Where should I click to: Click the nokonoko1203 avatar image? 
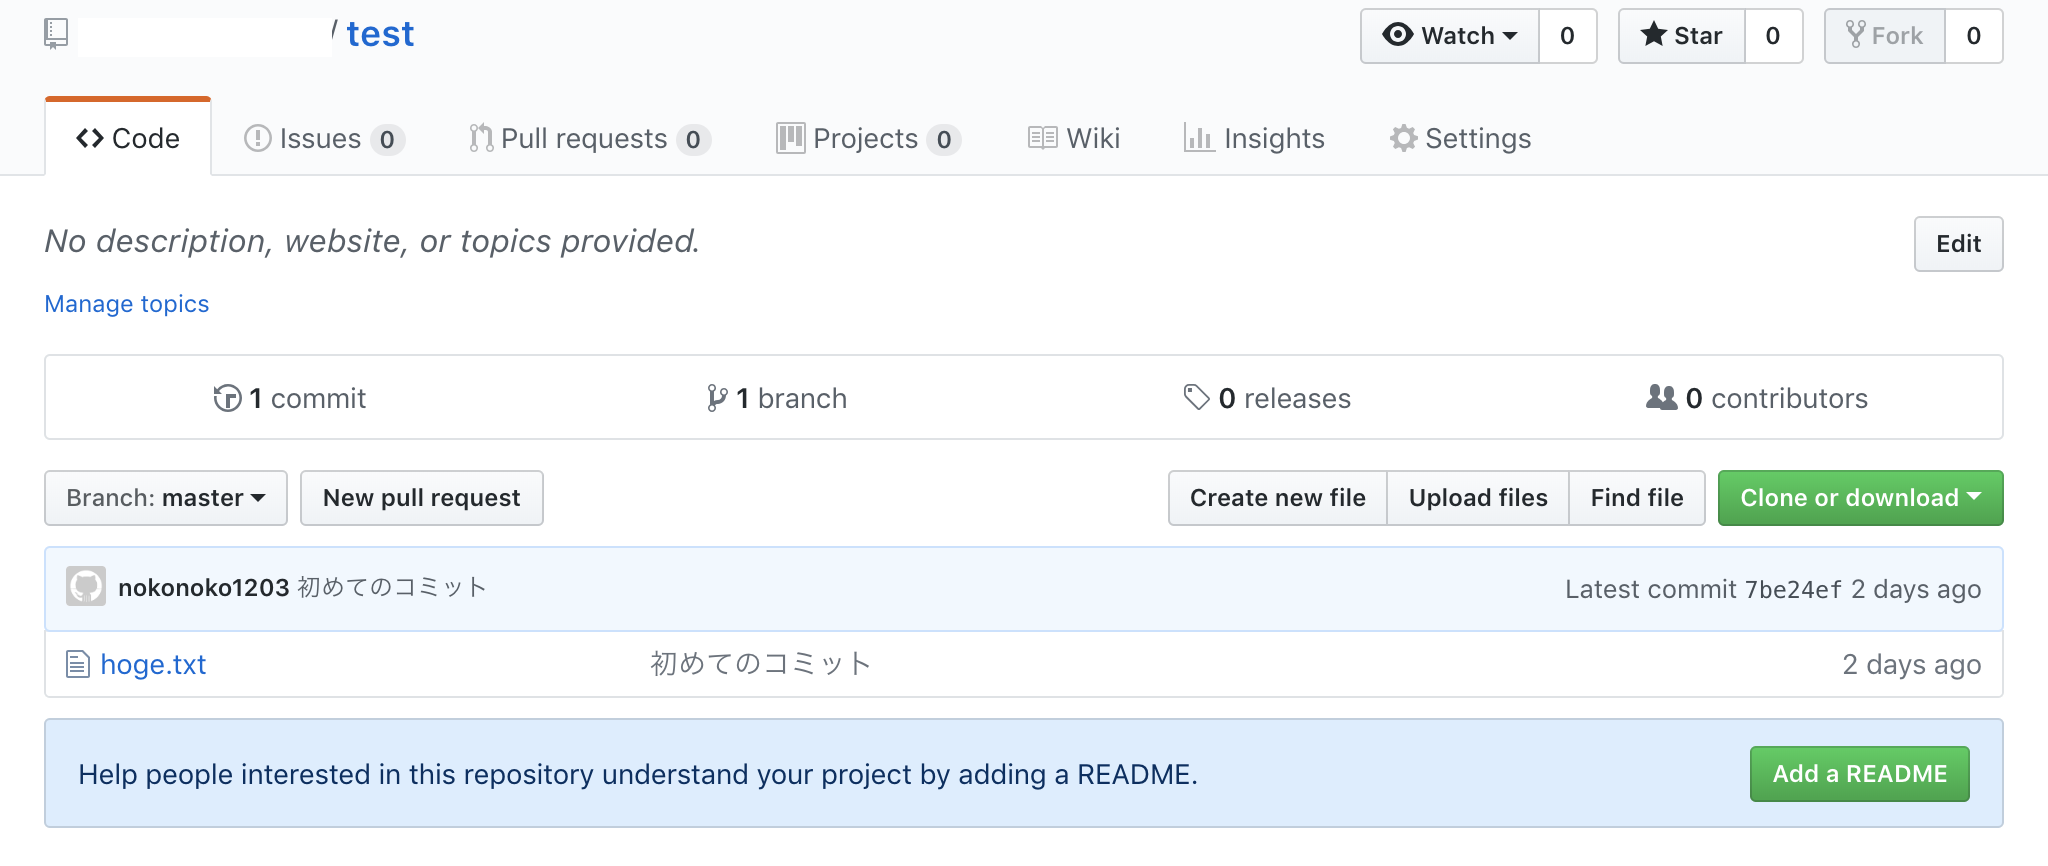pos(86,586)
